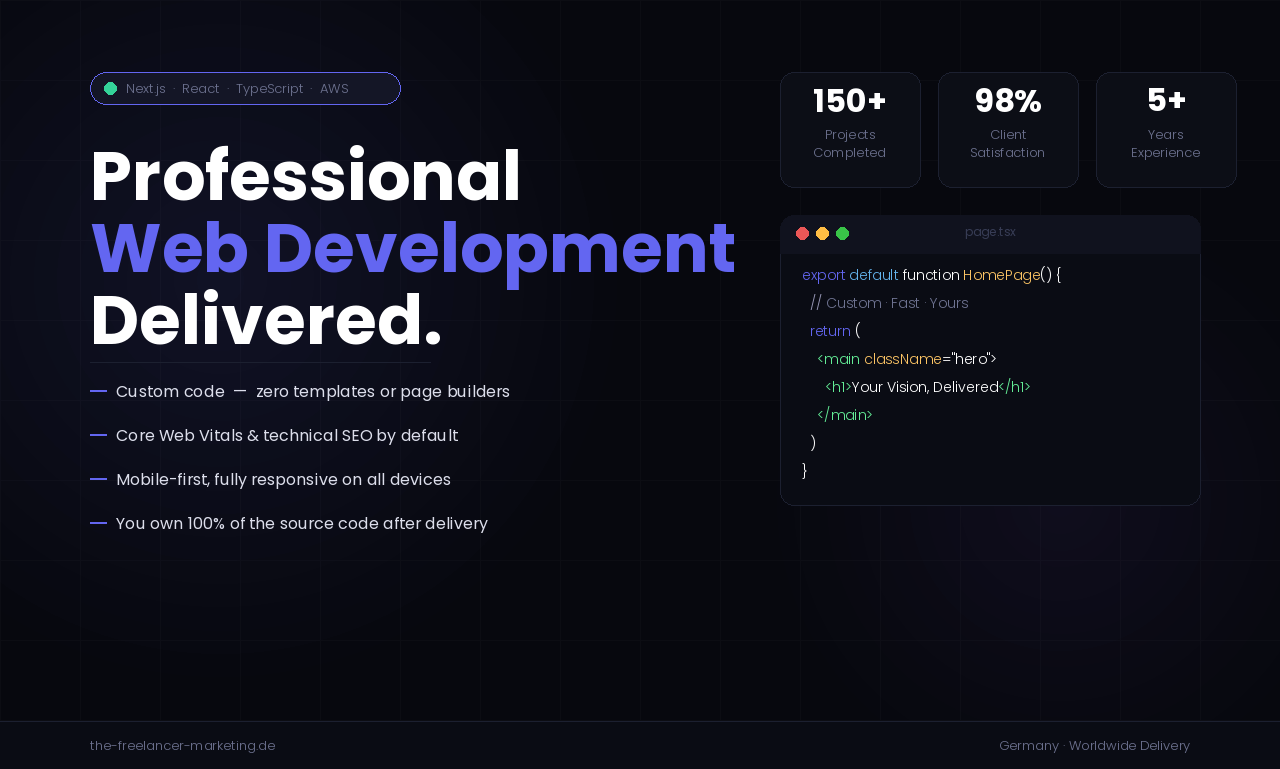Screen dimensions: 1280x769
Task: Click the "Client Satisfaction" caption
Action: tap(1008, 144)
